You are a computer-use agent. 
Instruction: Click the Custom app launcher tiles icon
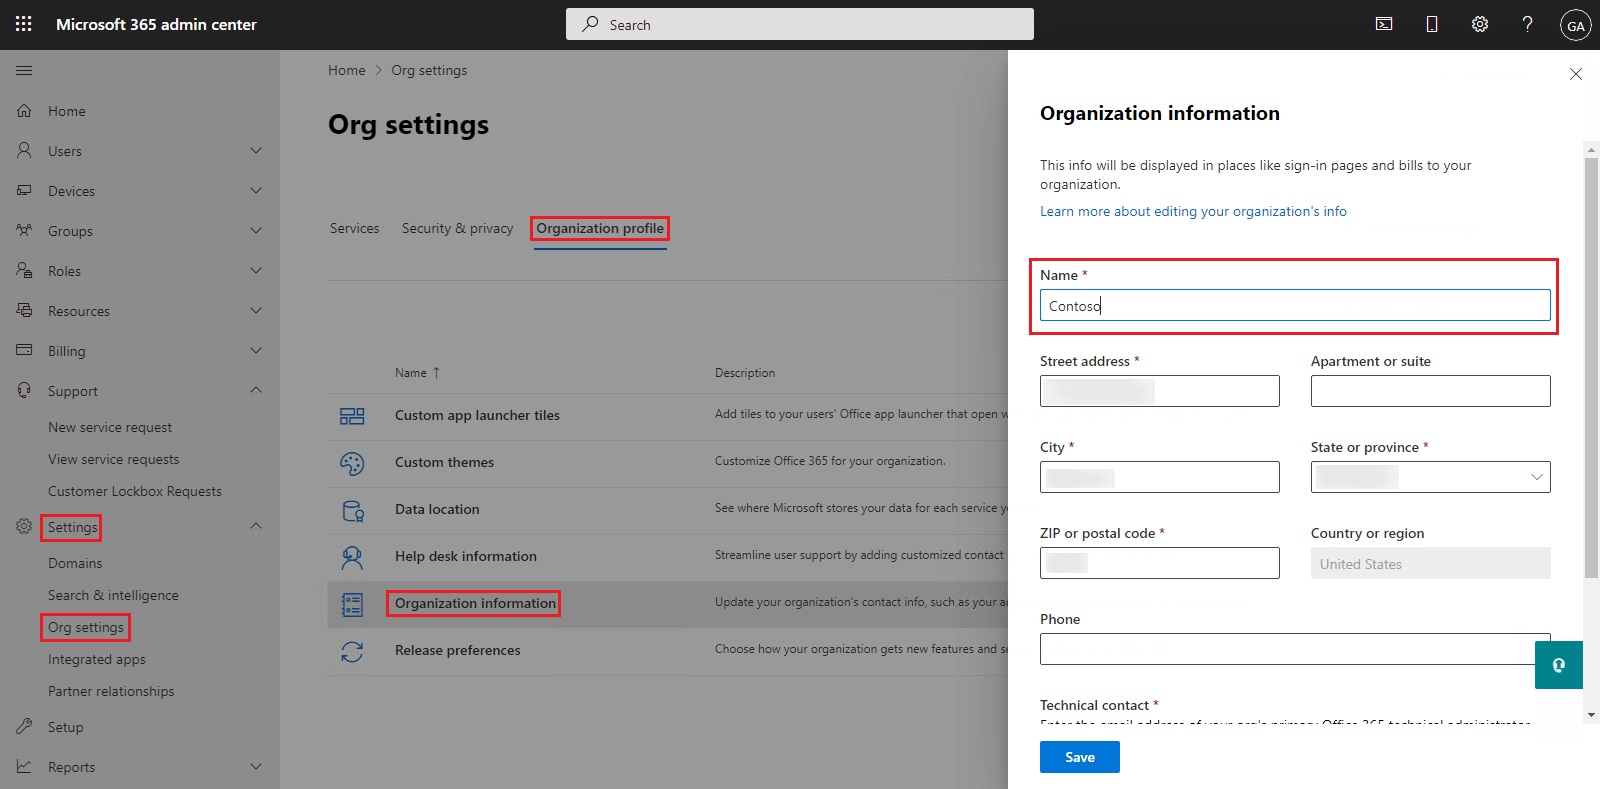pyautogui.click(x=352, y=416)
